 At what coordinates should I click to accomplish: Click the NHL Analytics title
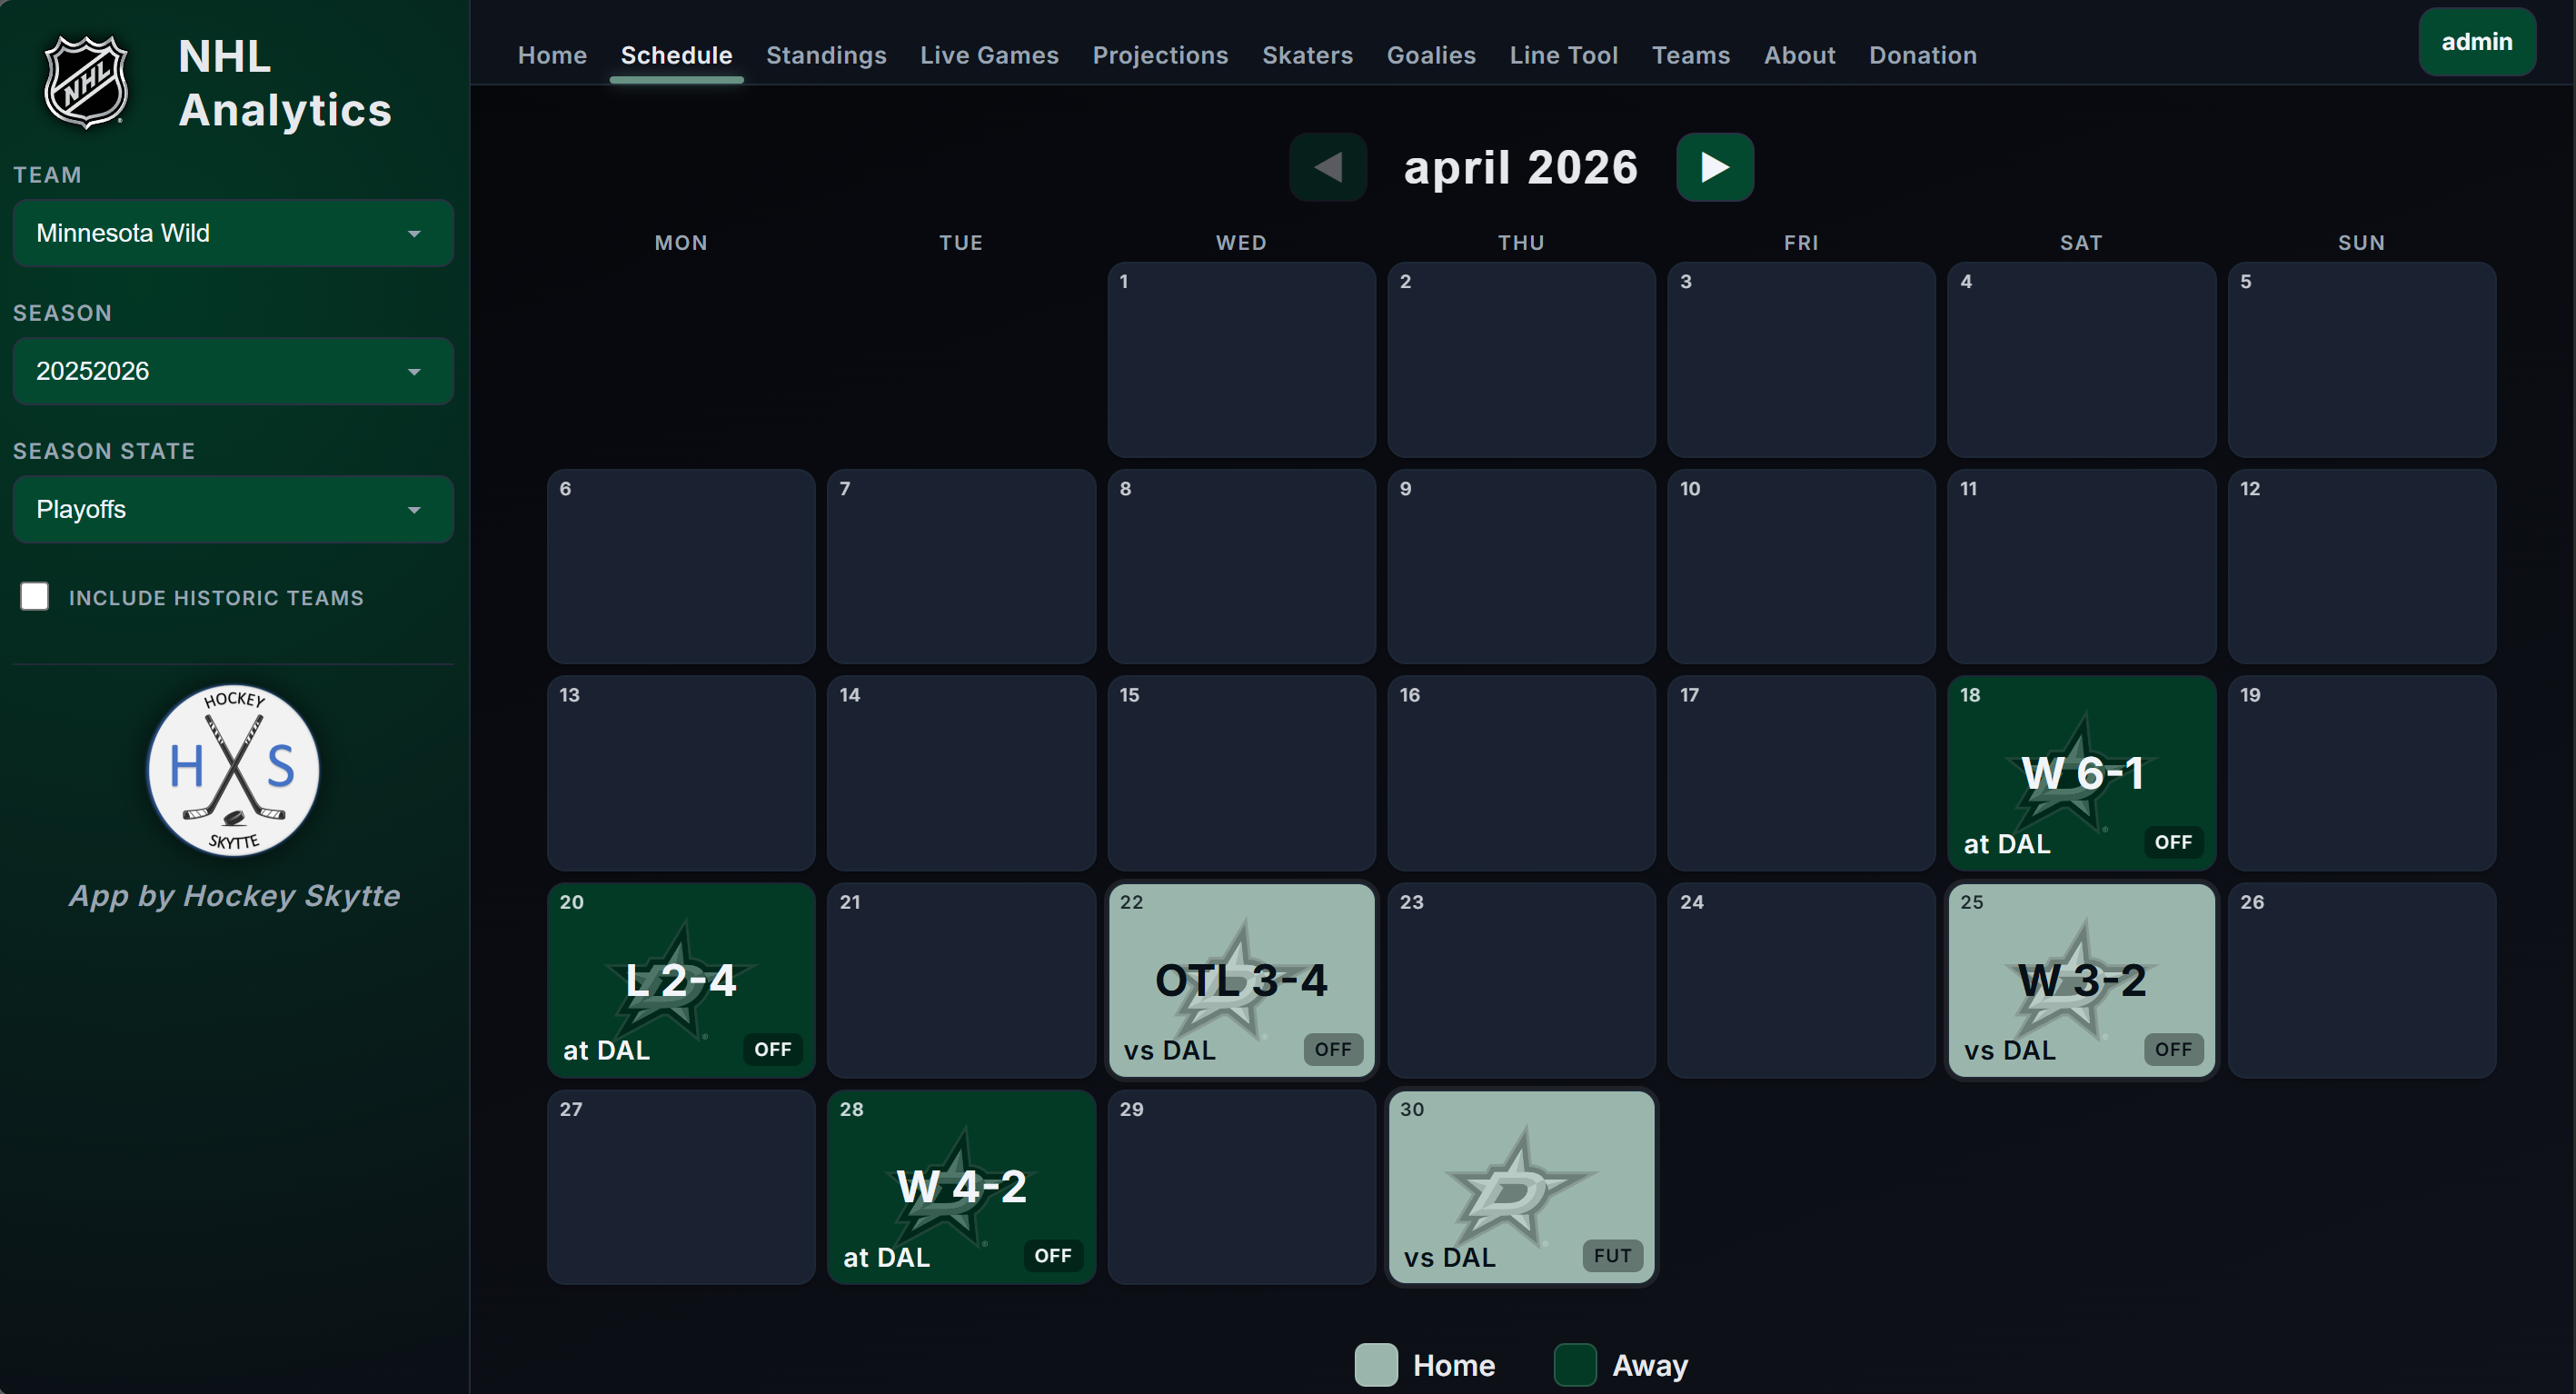285,83
